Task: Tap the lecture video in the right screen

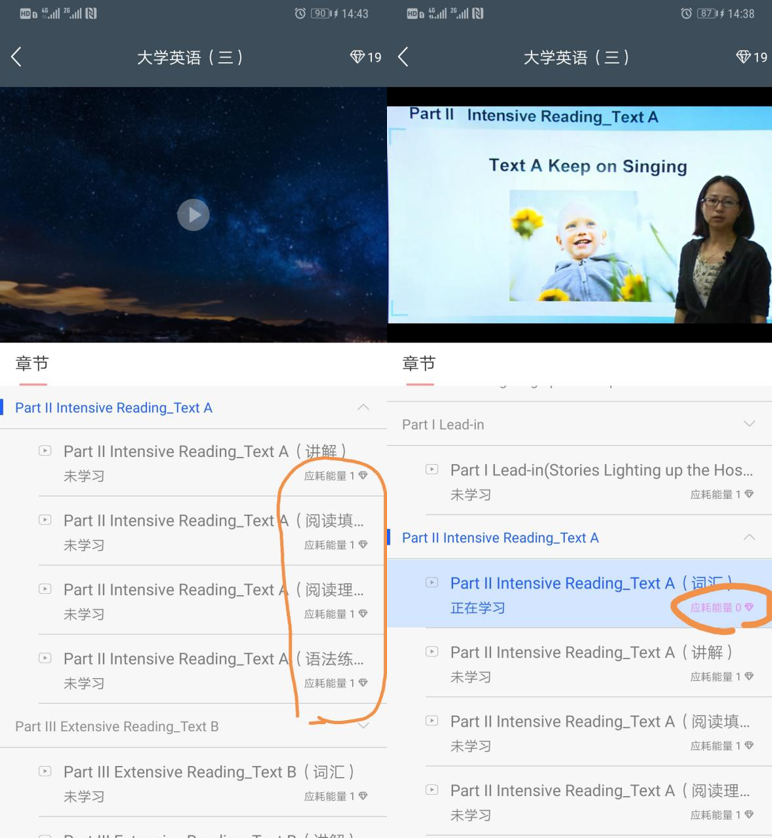Action: (x=579, y=215)
